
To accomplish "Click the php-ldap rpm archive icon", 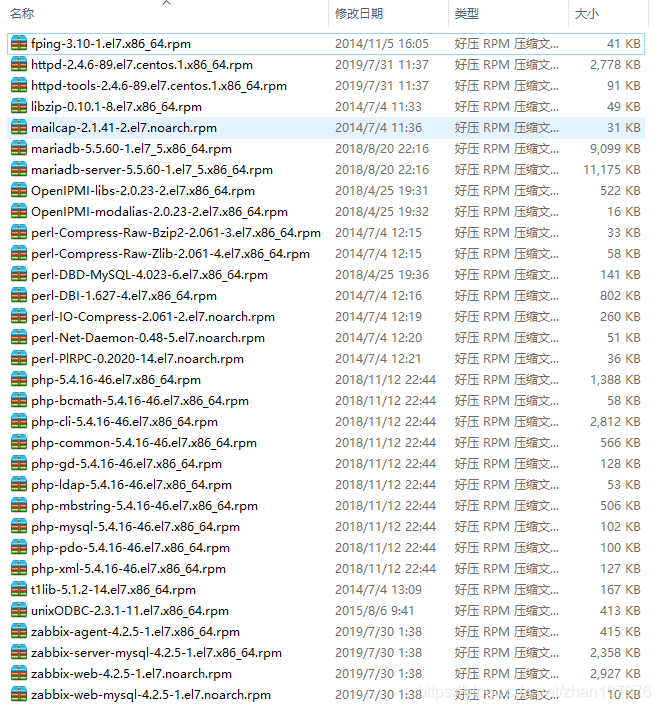I will 19,485.
